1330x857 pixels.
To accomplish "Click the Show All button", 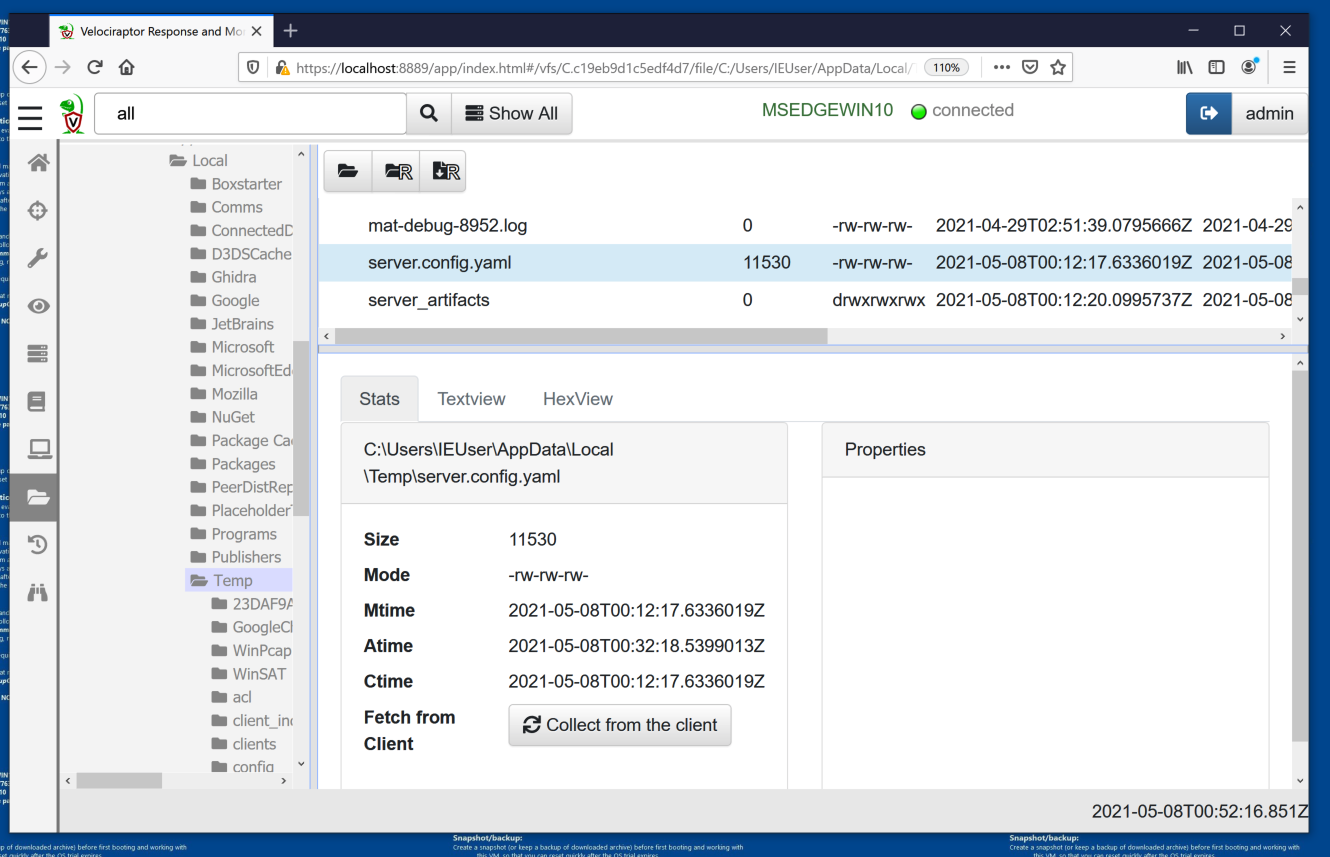I will click(512, 114).
